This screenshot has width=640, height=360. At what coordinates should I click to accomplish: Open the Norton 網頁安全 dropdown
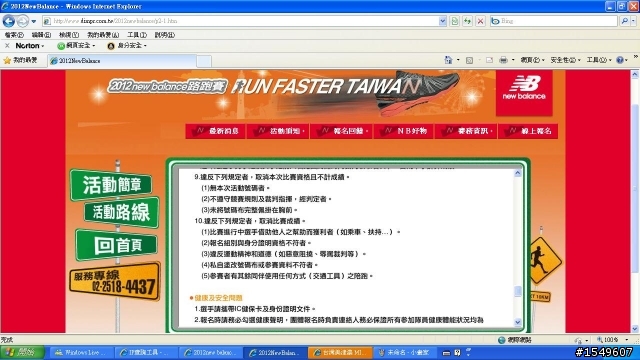click(x=76, y=46)
